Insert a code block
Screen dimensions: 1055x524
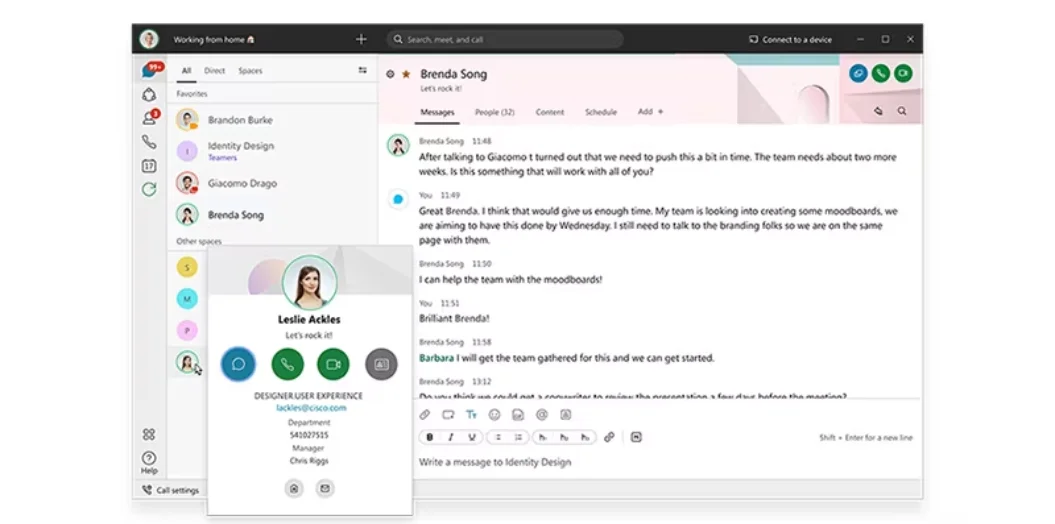636,437
